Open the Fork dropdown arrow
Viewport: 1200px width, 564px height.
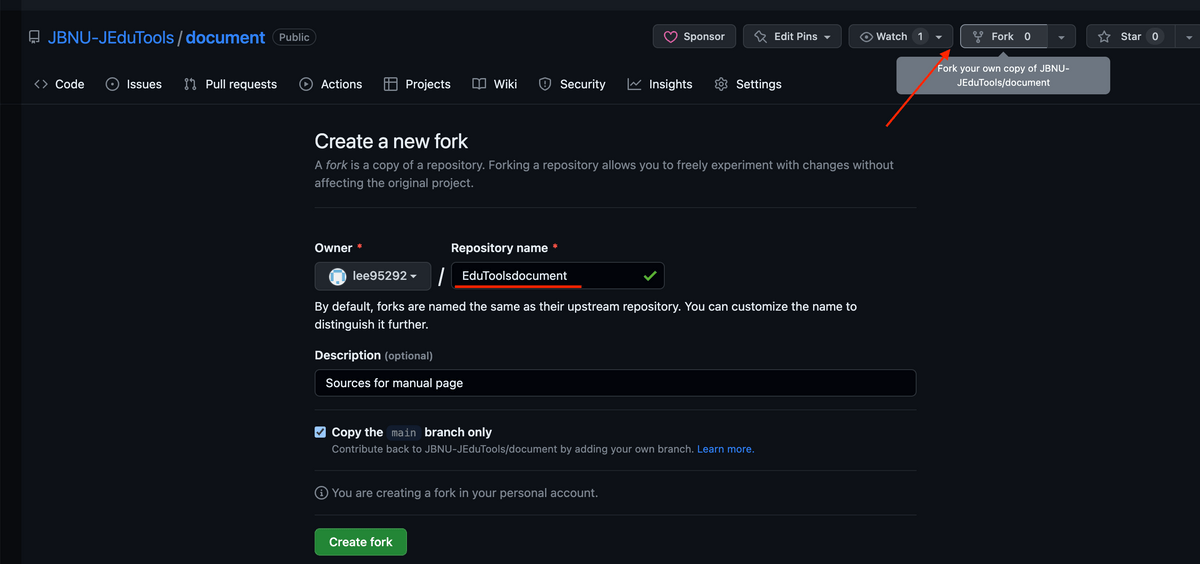(x=1061, y=37)
